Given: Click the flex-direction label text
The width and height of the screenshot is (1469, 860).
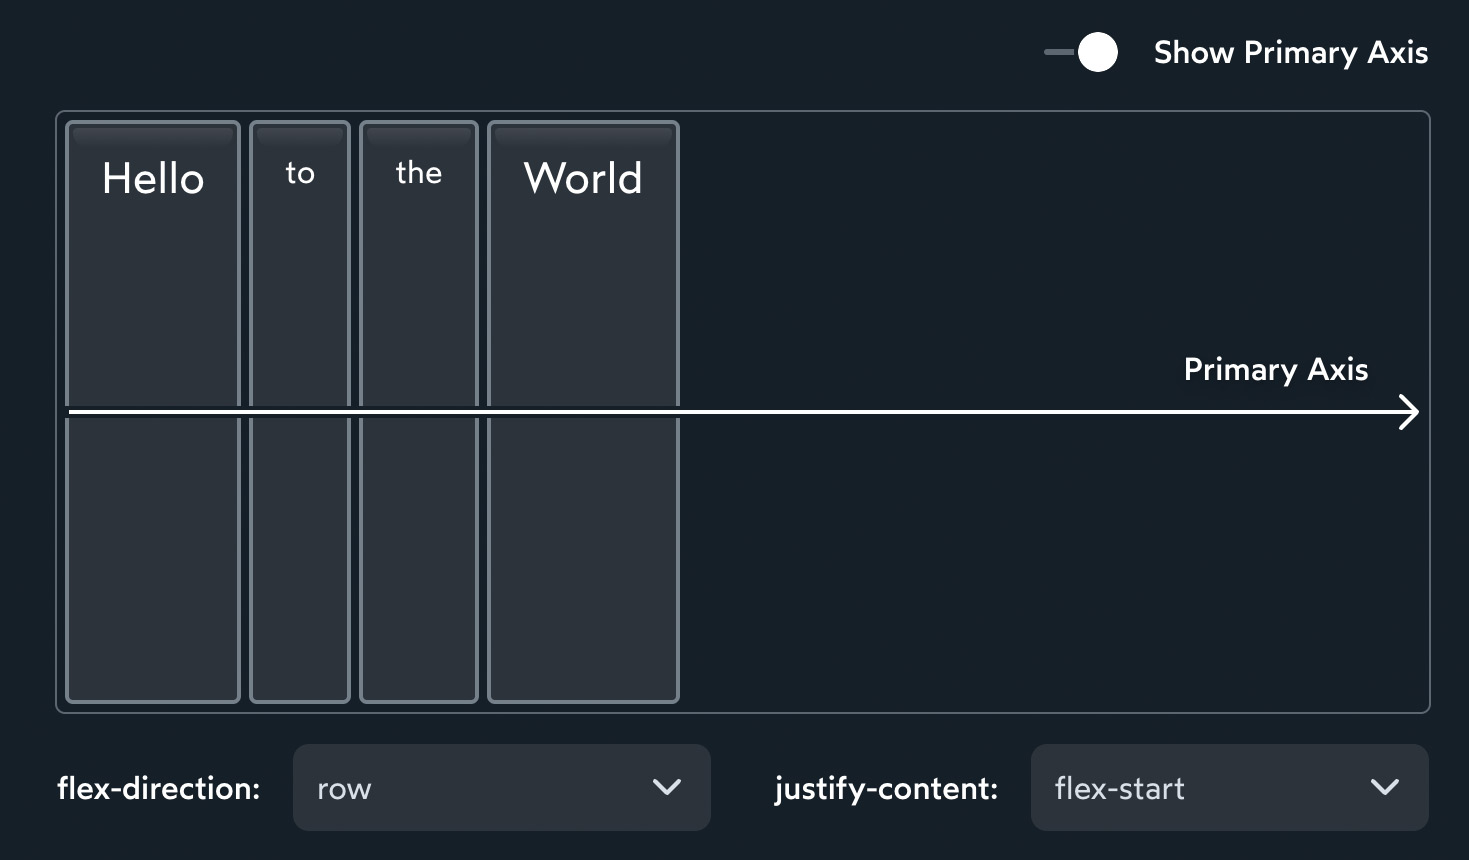Looking at the screenshot, I should [157, 788].
